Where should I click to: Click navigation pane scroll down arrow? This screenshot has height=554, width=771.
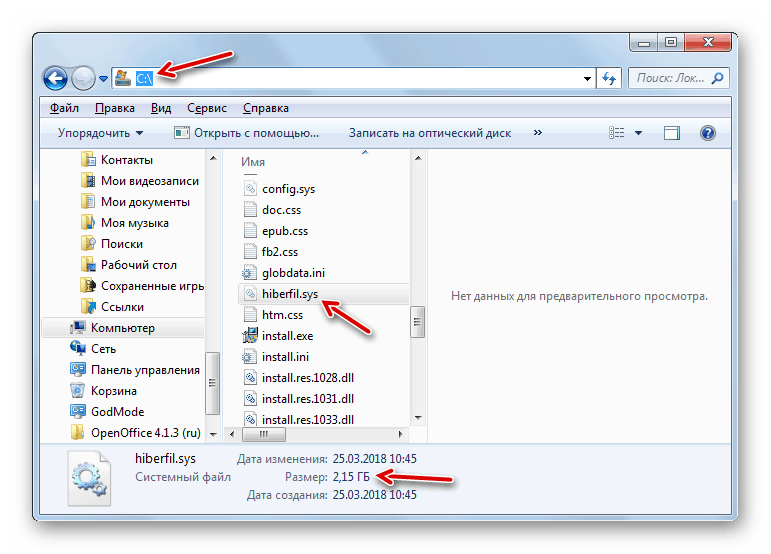[x=213, y=435]
